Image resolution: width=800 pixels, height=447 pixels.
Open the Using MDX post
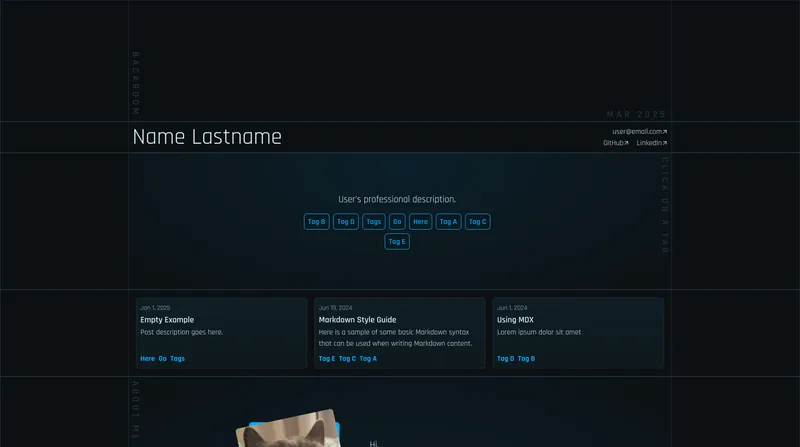515,320
